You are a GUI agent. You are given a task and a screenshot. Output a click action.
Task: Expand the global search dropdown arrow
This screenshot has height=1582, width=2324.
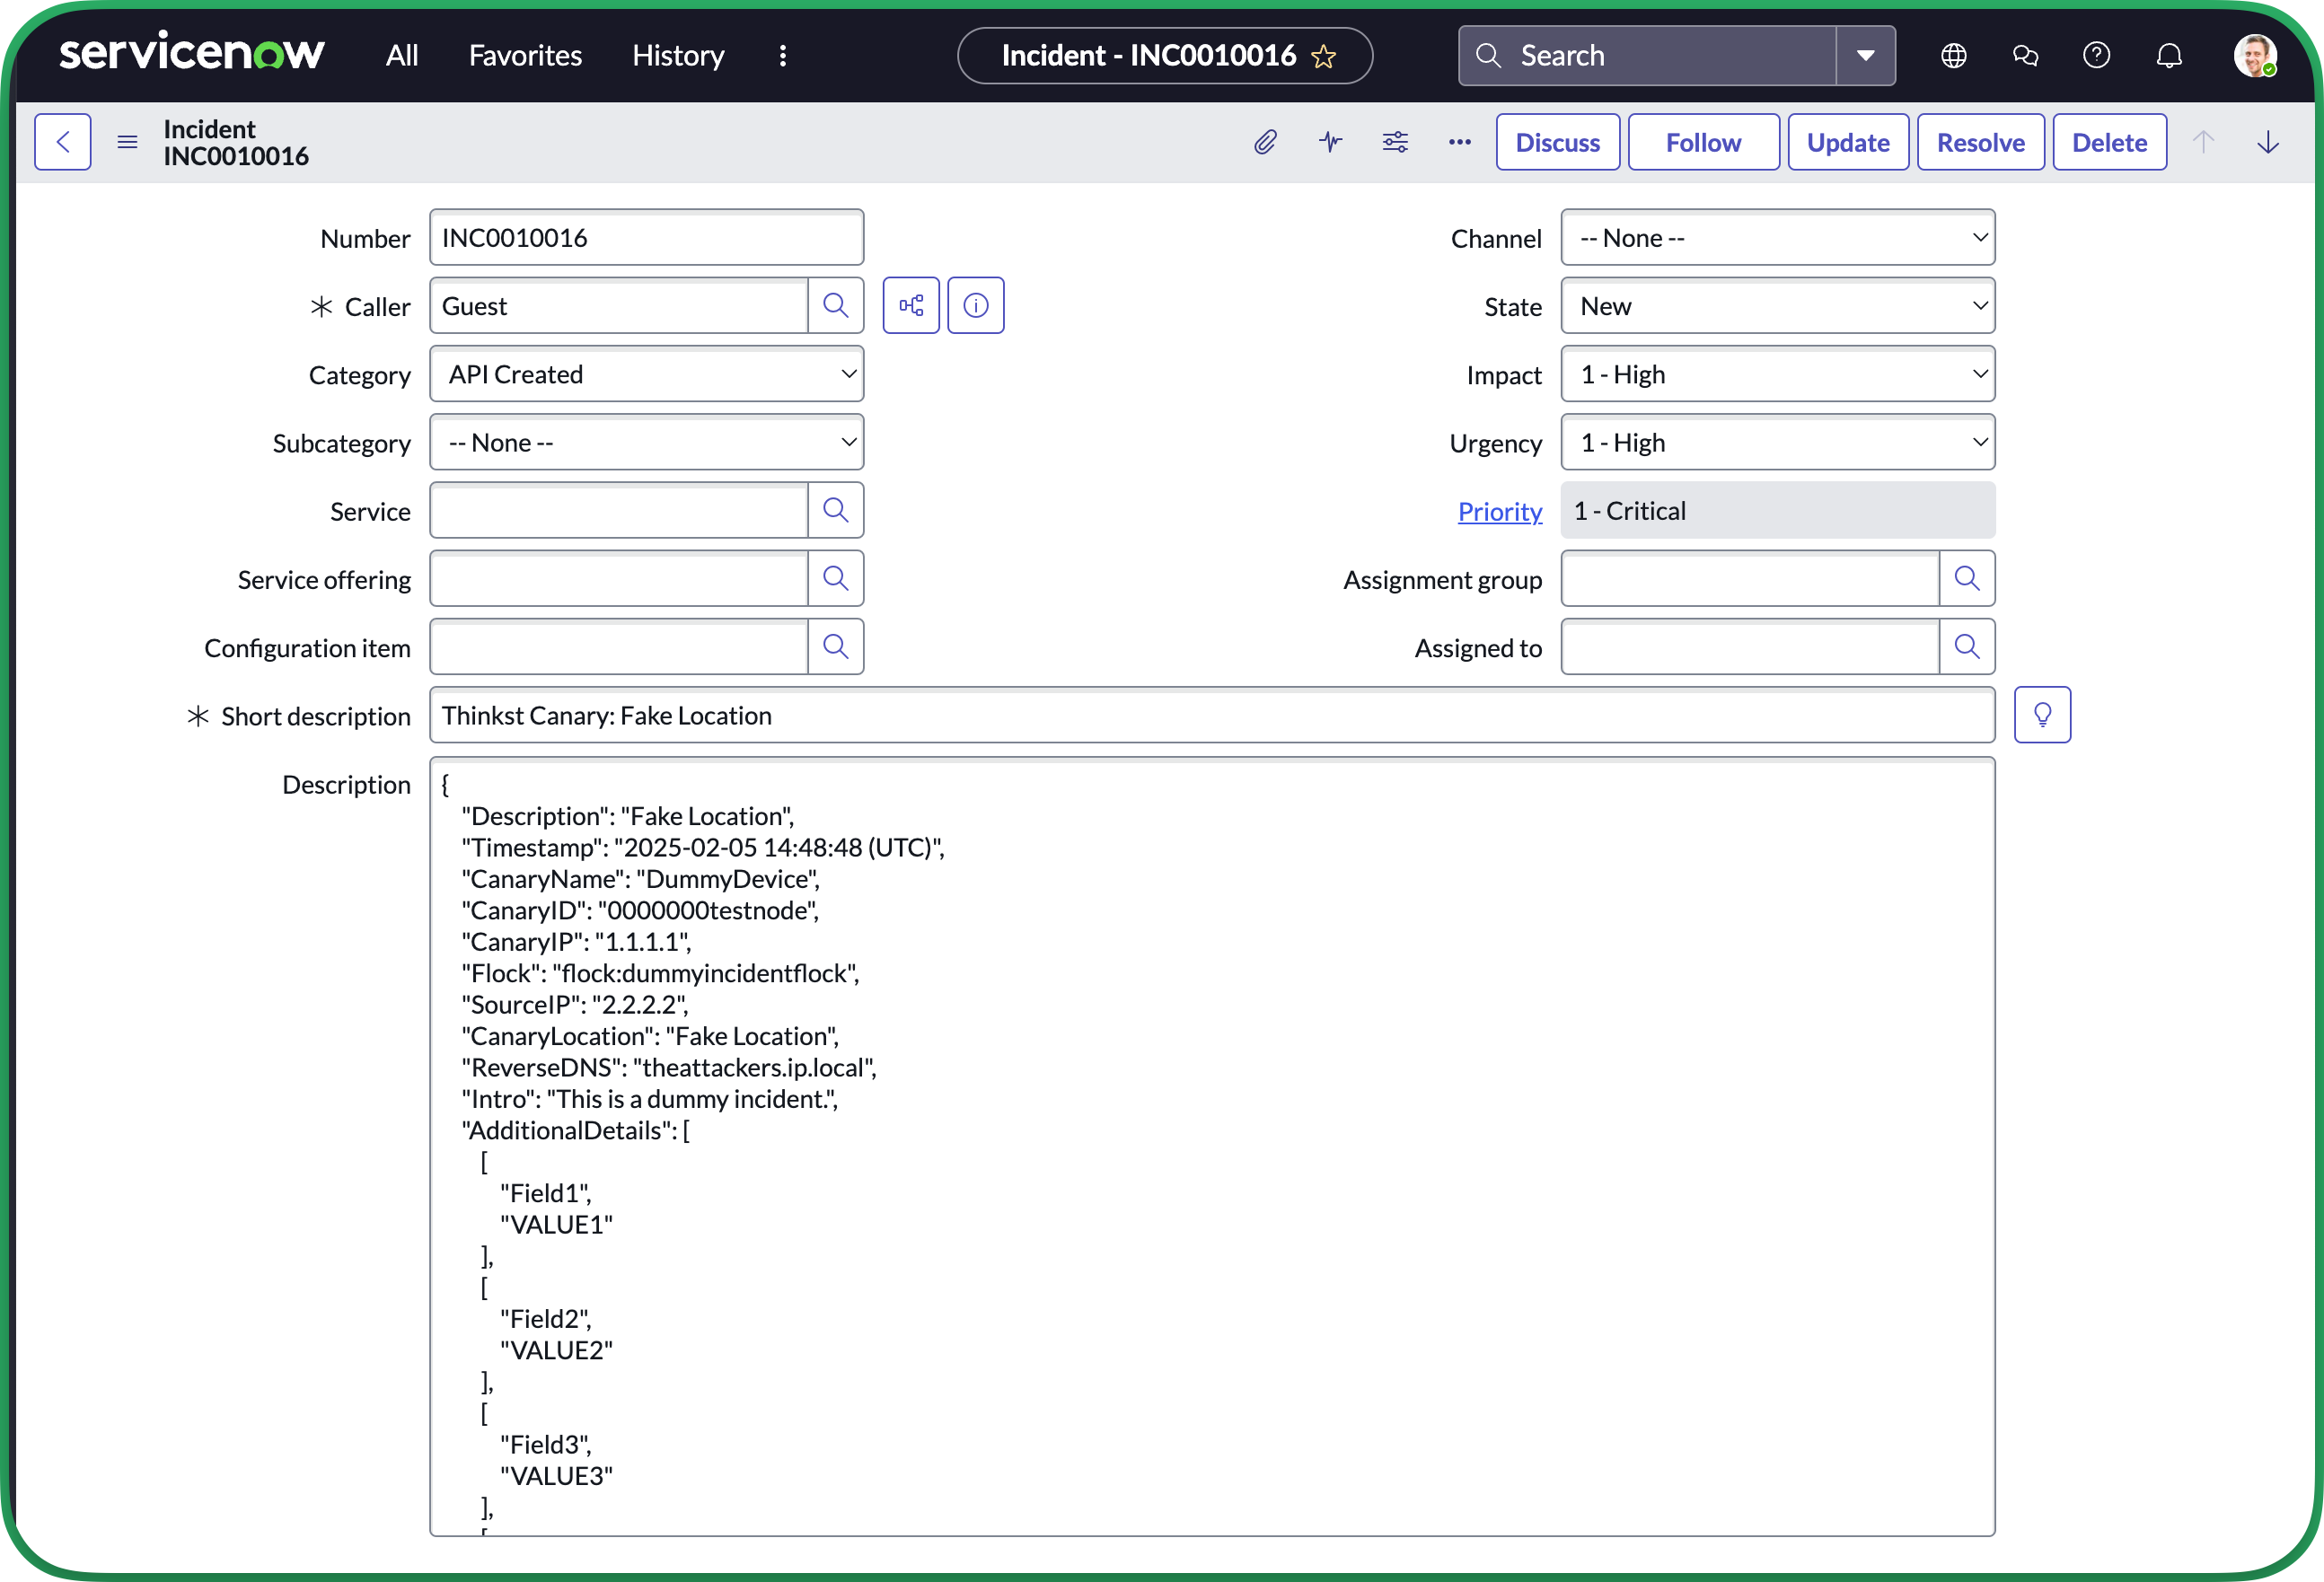point(1866,55)
